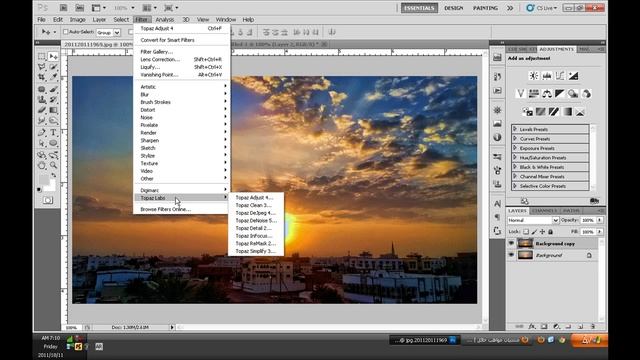Reset default foreground/background colors

pyautogui.click(x=39, y=189)
